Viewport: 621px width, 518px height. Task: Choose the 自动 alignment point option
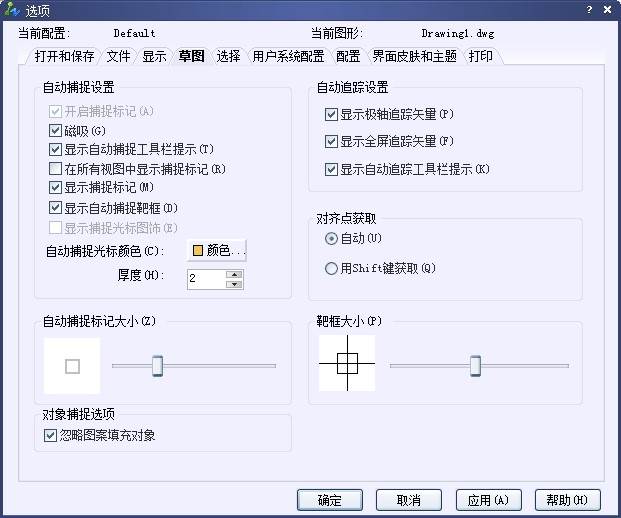(332, 240)
